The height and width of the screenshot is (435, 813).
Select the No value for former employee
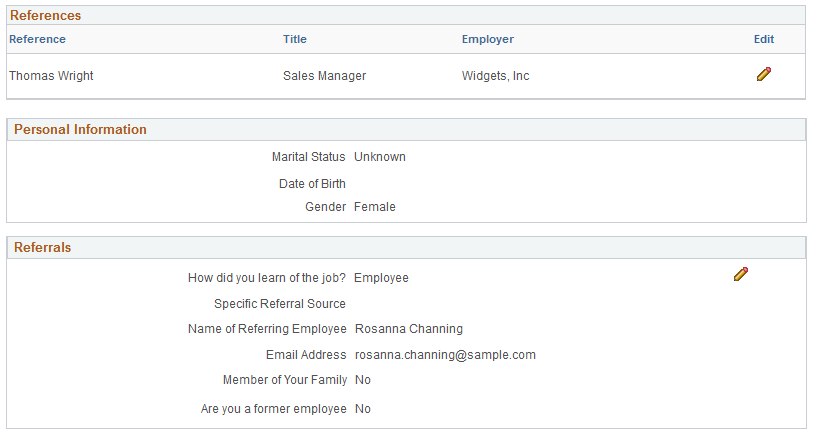pyautogui.click(x=363, y=409)
